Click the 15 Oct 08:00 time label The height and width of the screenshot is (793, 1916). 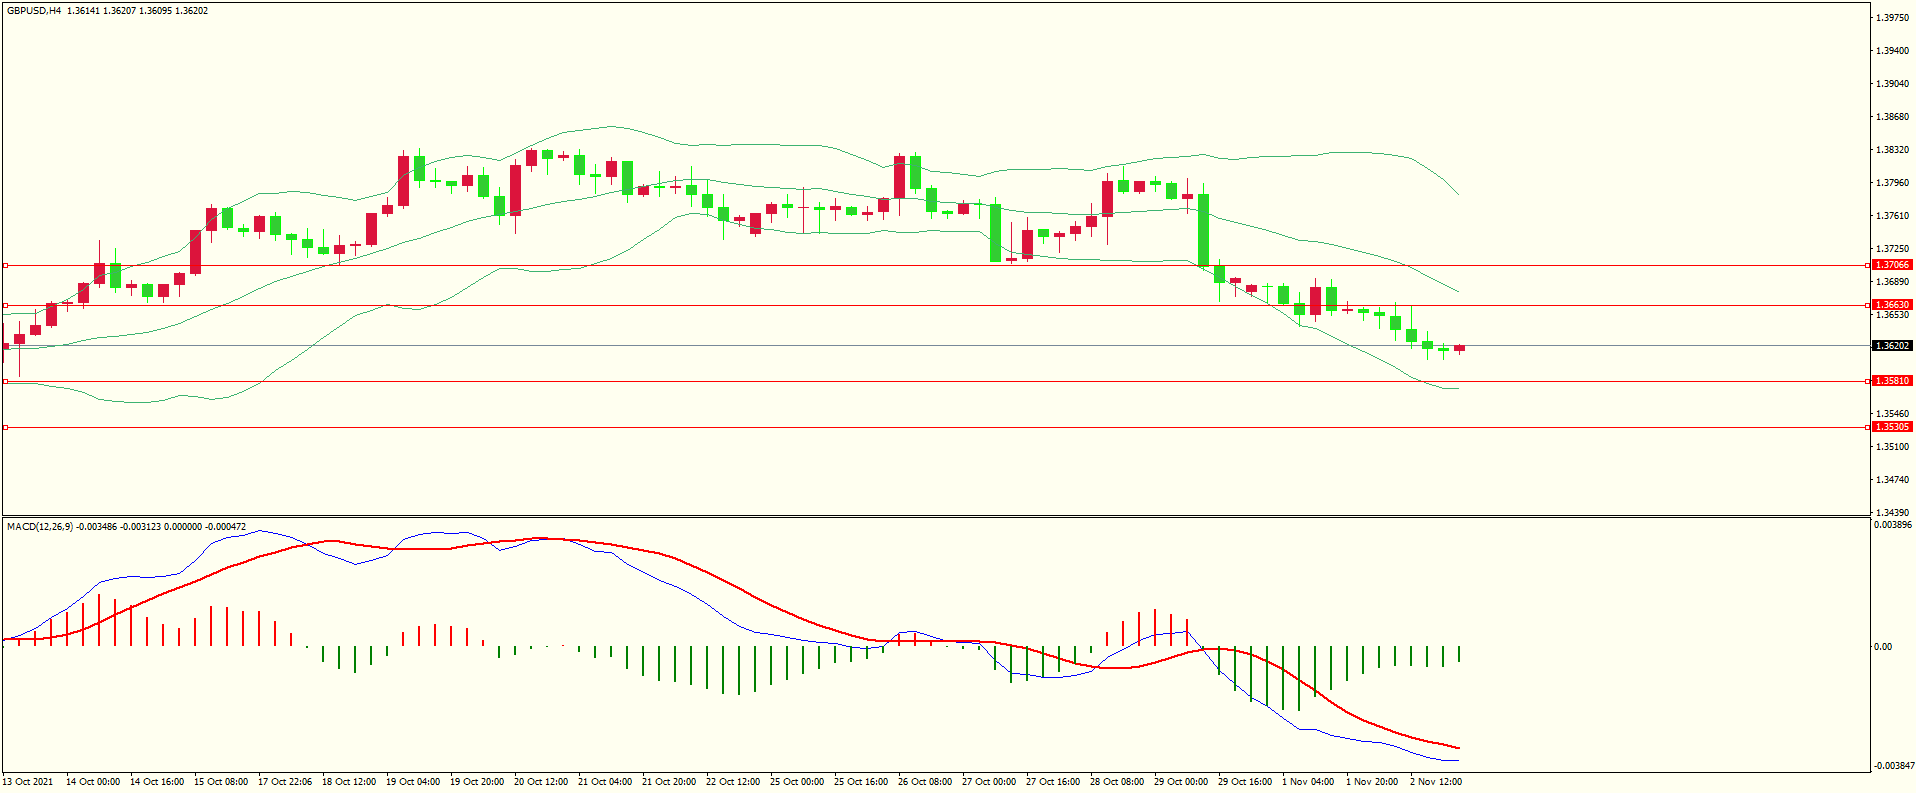[x=221, y=782]
